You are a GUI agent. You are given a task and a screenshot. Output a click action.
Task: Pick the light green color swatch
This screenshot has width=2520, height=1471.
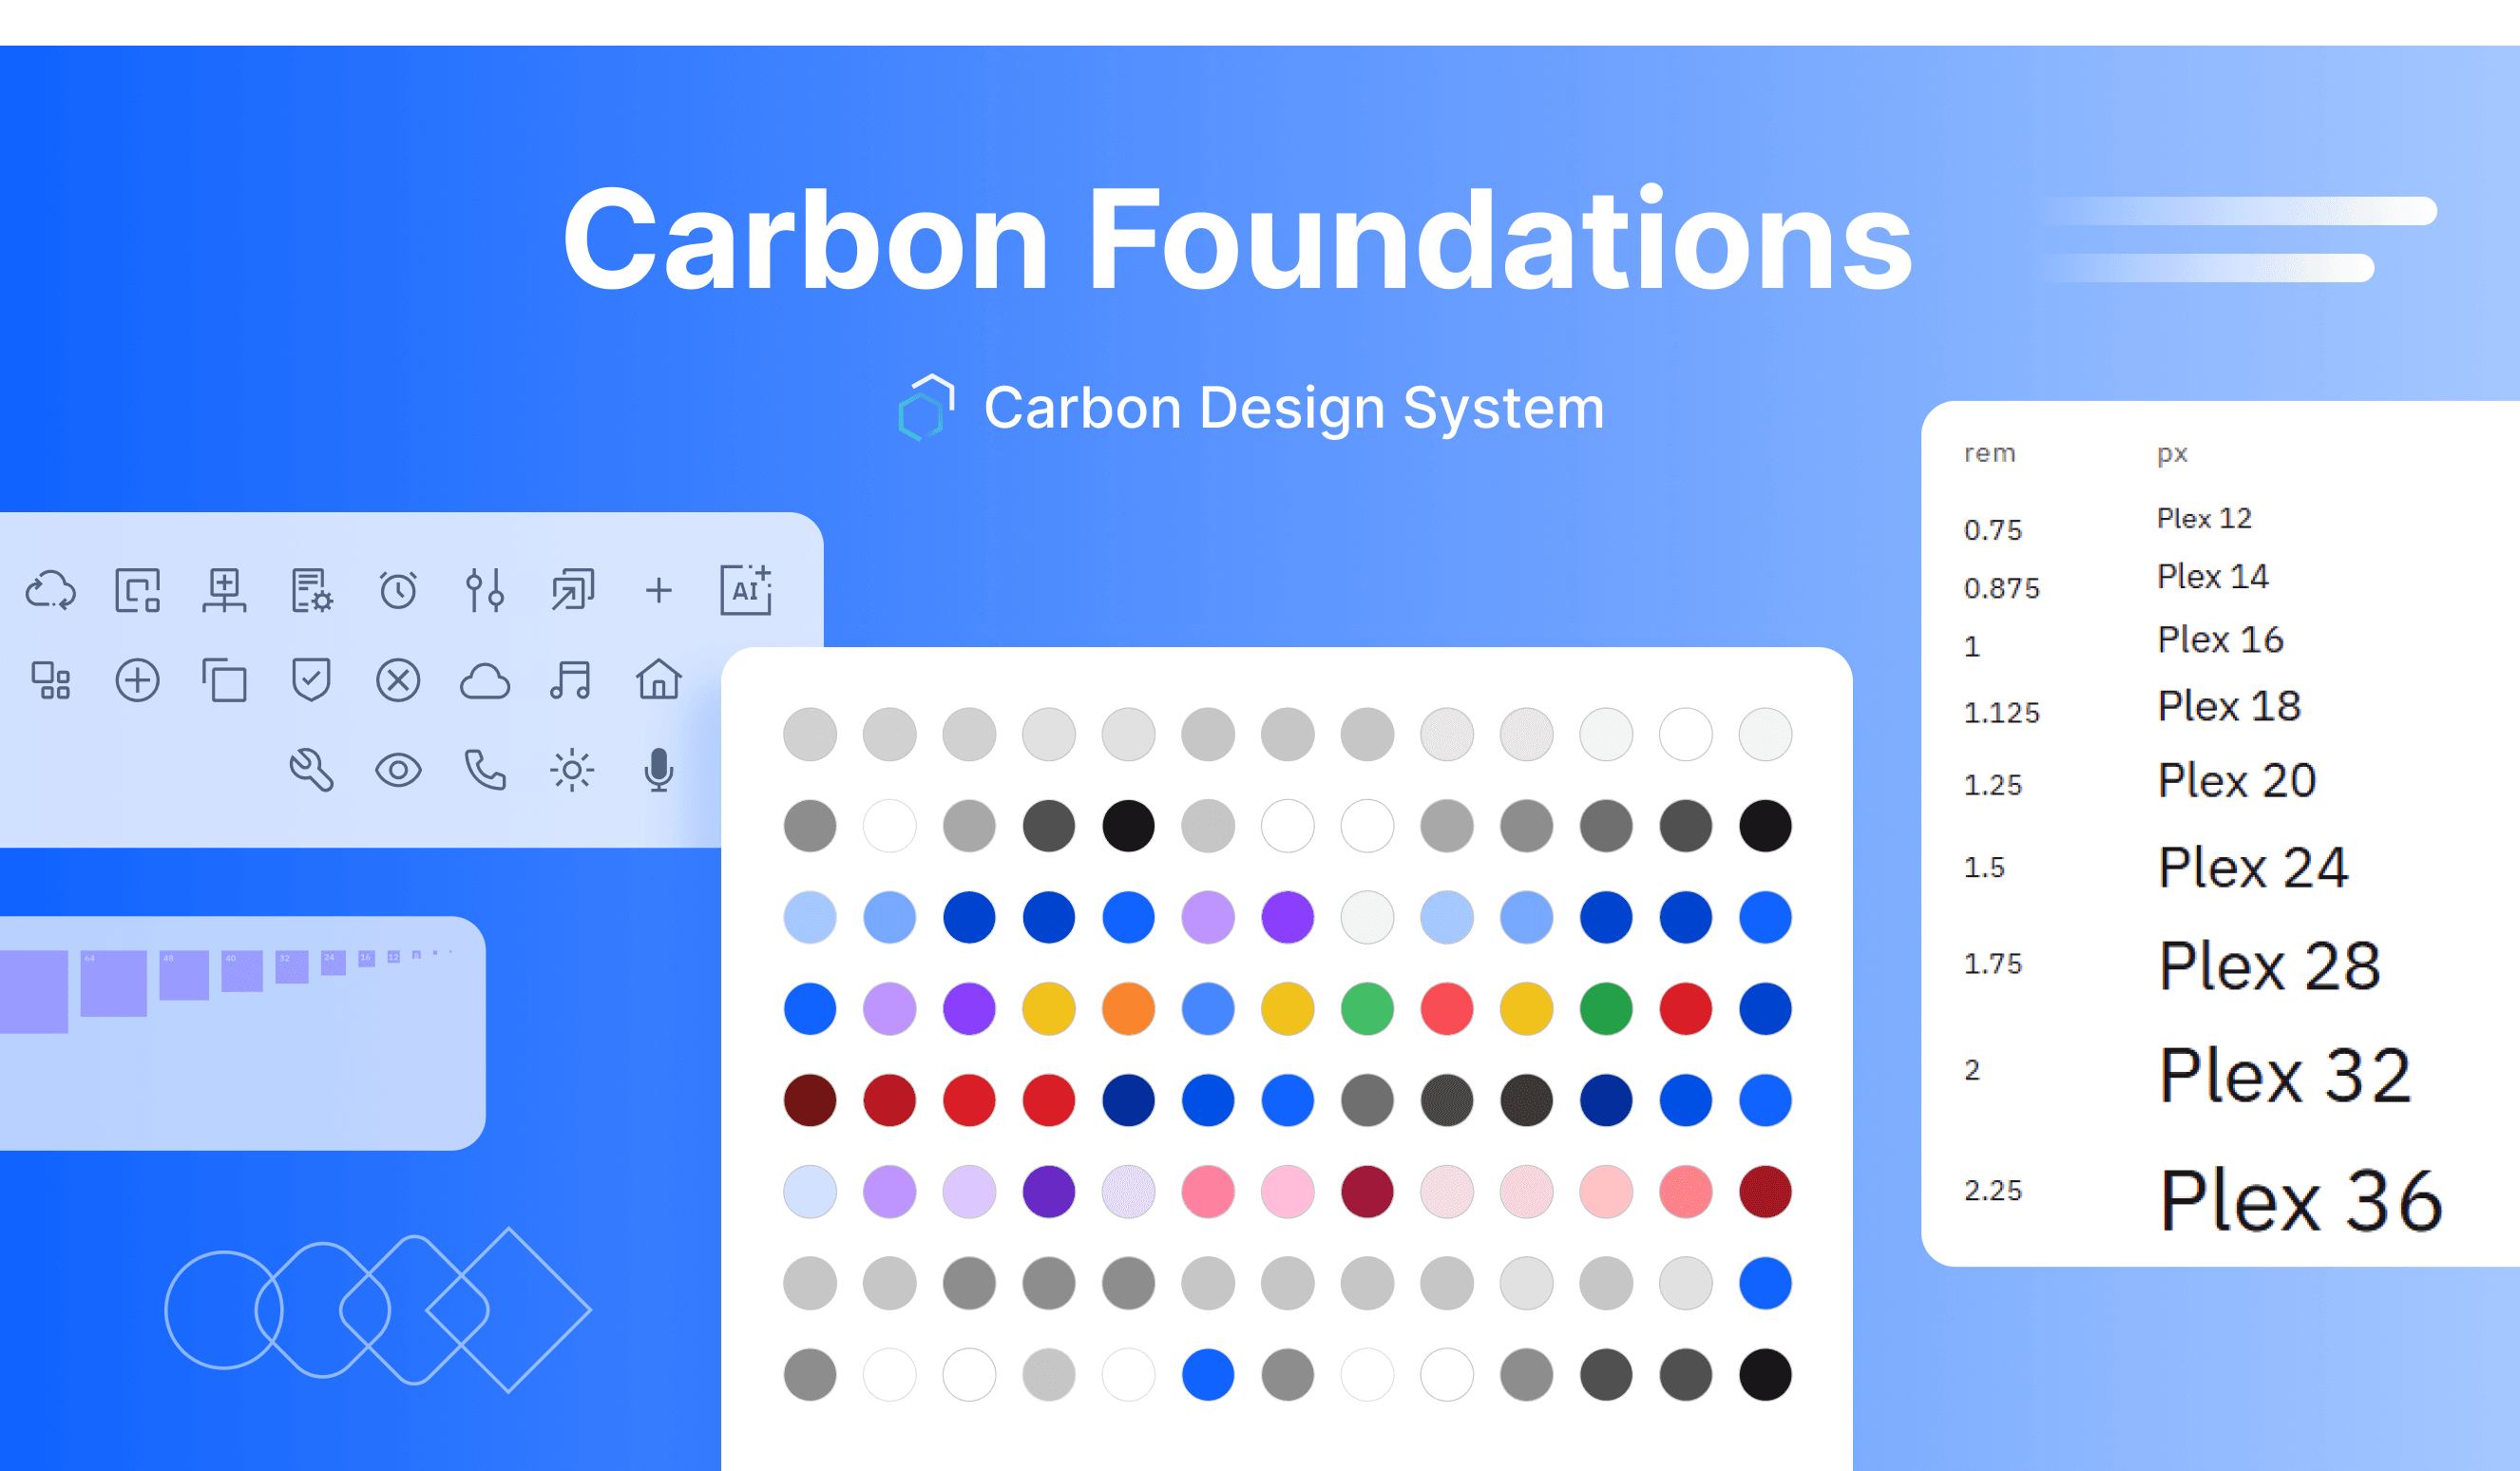(x=1367, y=1008)
